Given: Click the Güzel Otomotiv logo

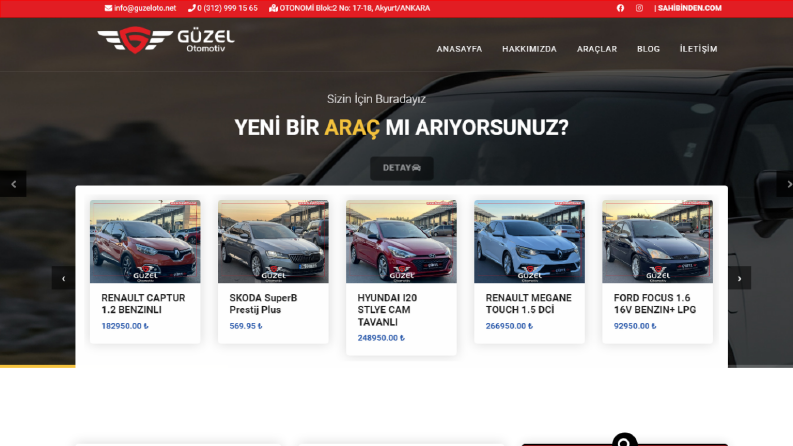Looking at the screenshot, I should [x=166, y=40].
